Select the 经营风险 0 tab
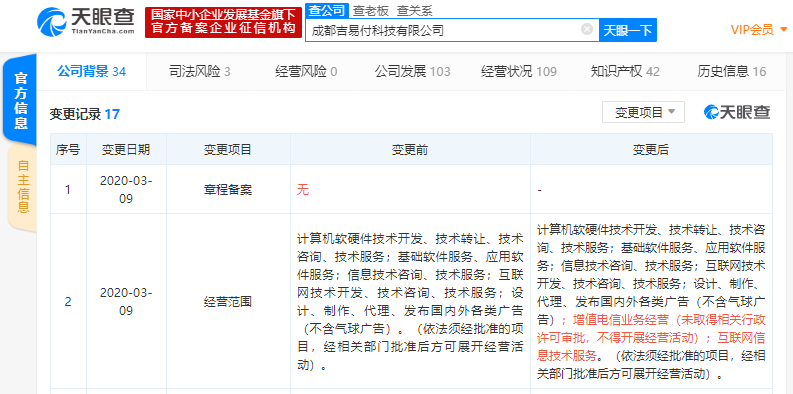This screenshot has height=394, width=793. pos(306,72)
